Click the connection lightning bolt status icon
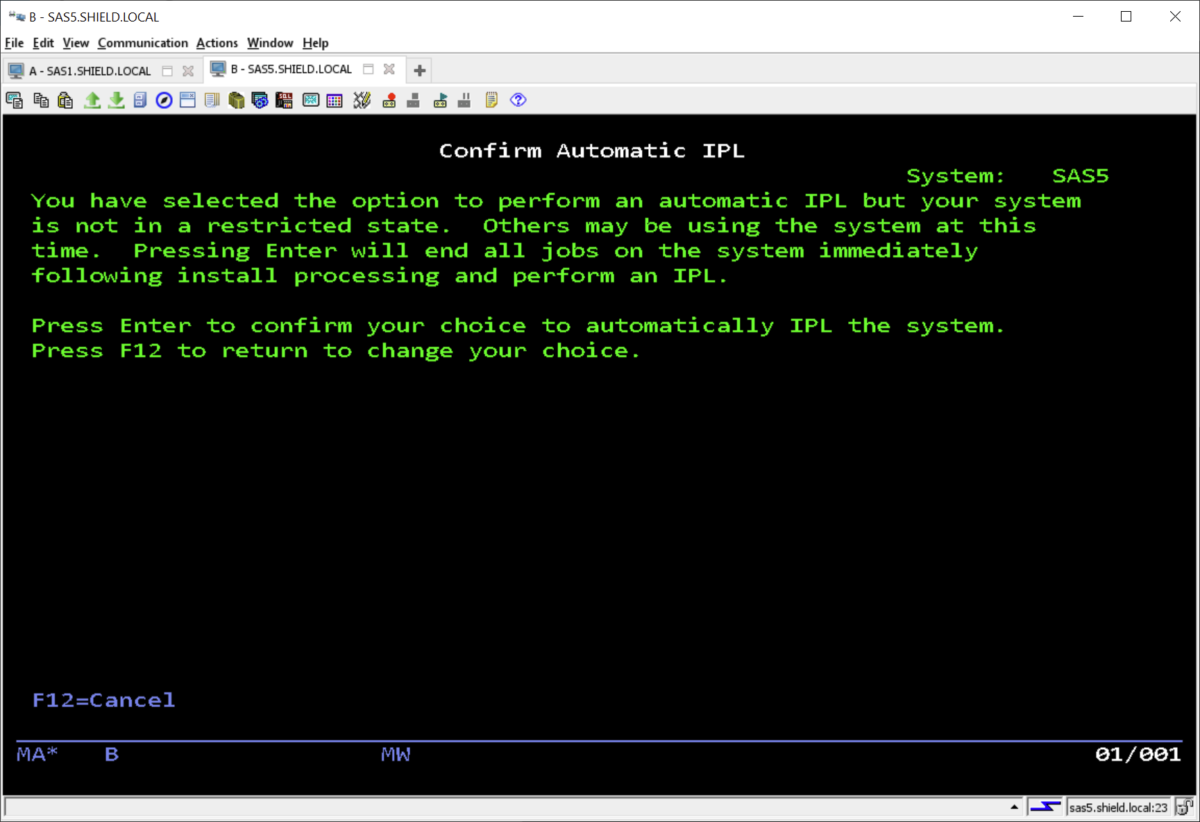This screenshot has width=1200, height=822. (x=1045, y=807)
